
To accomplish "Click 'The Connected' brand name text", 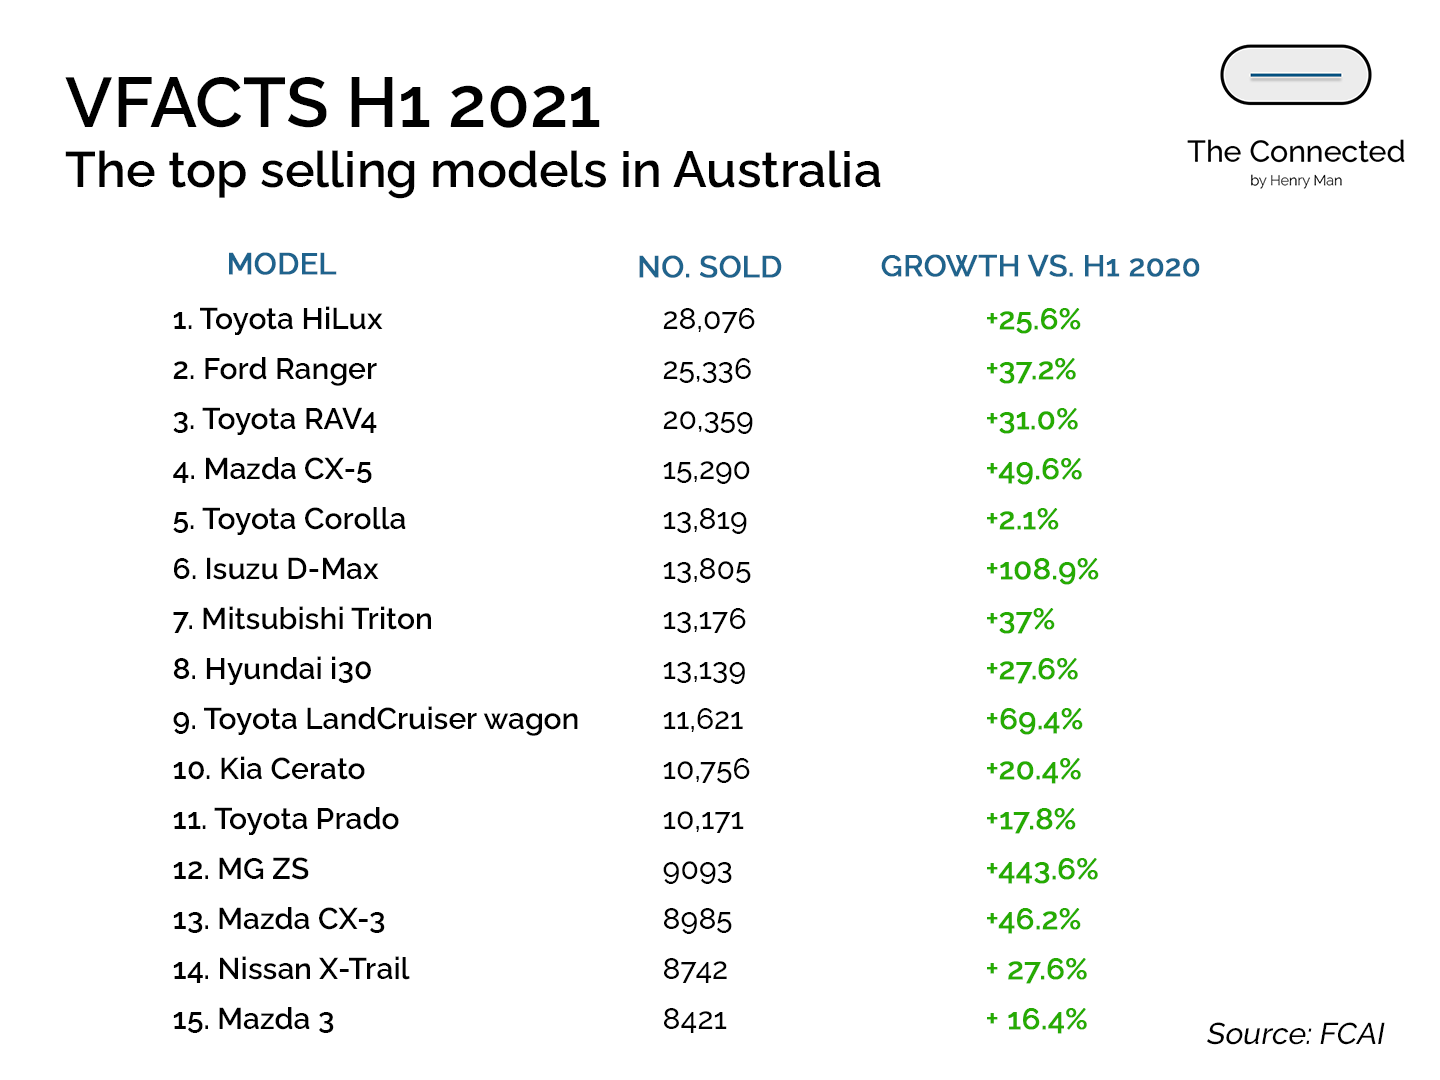I will (x=1295, y=152).
